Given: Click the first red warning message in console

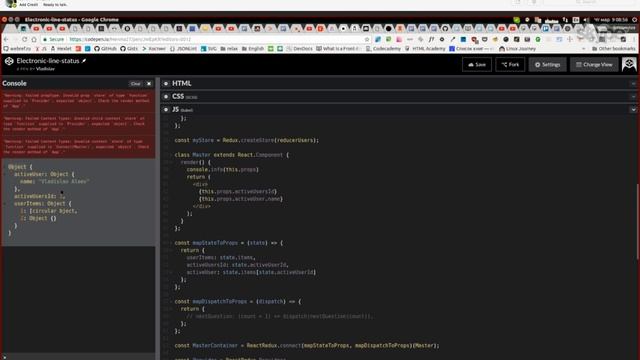Looking at the screenshot, I should [x=78, y=100].
